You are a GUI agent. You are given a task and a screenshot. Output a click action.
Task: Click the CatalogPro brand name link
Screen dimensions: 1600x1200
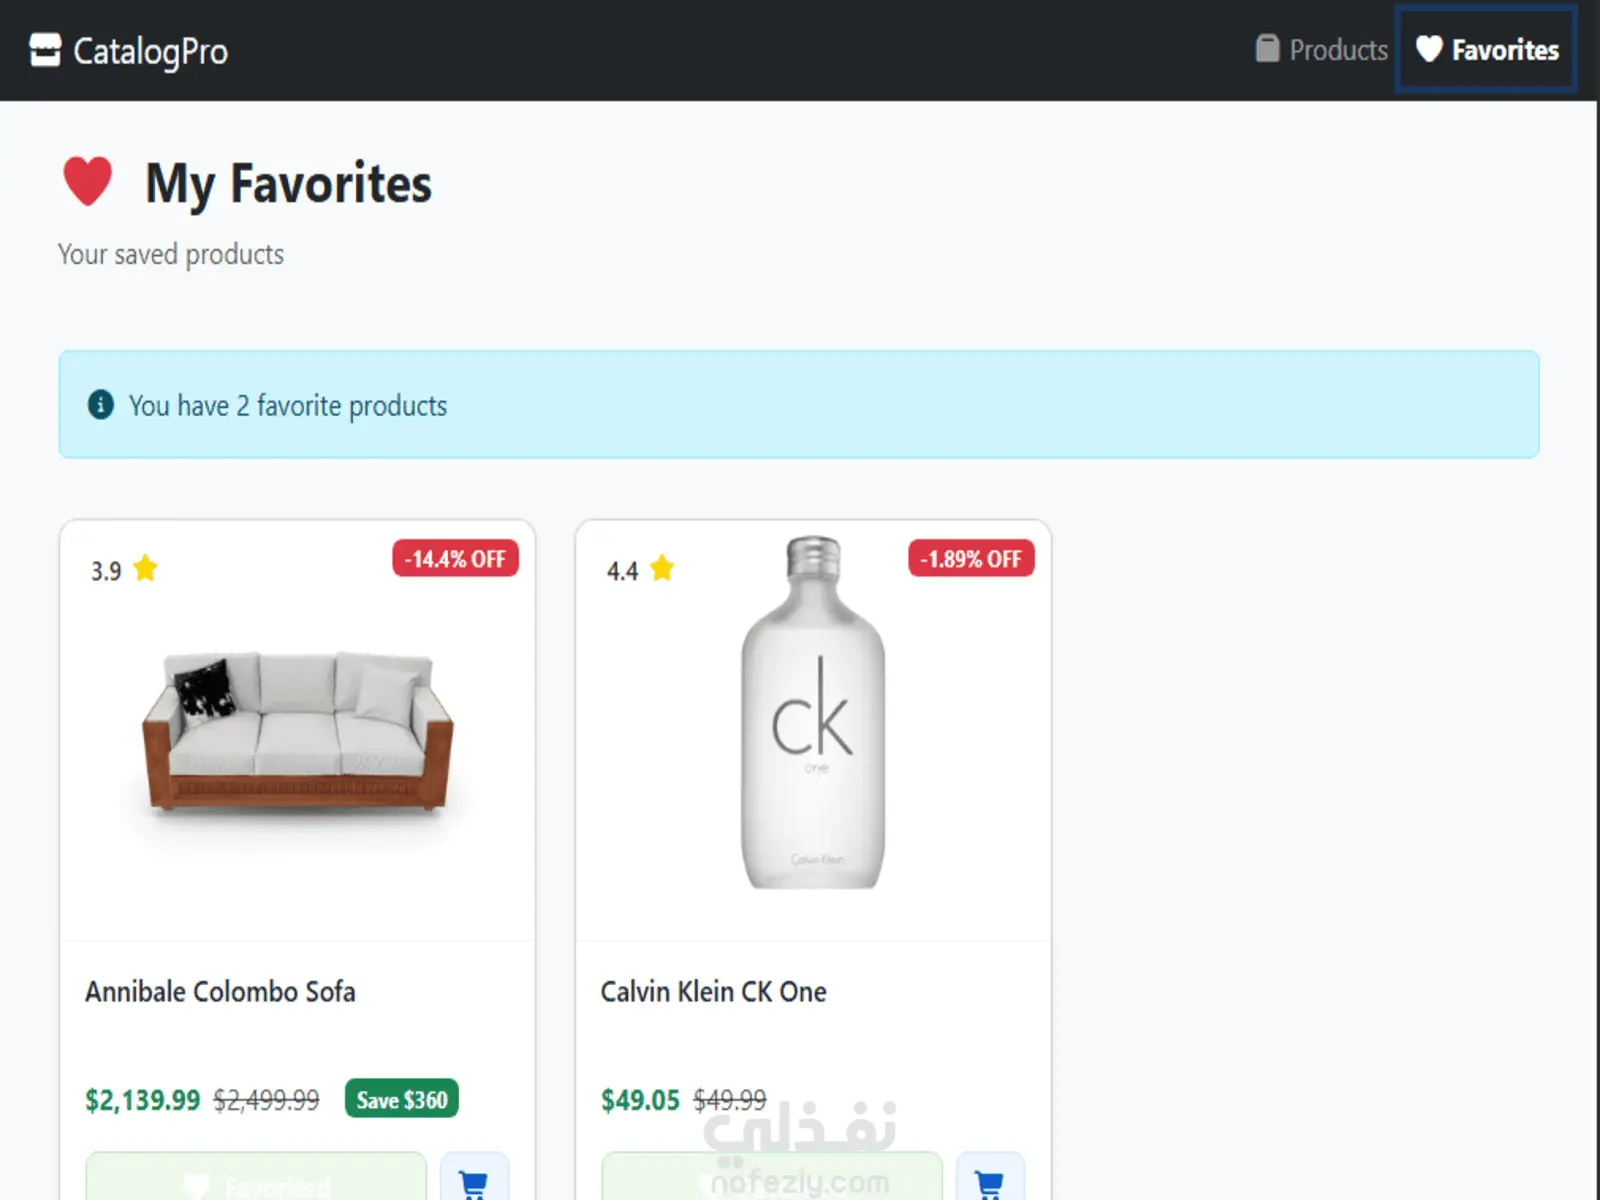(x=150, y=51)
